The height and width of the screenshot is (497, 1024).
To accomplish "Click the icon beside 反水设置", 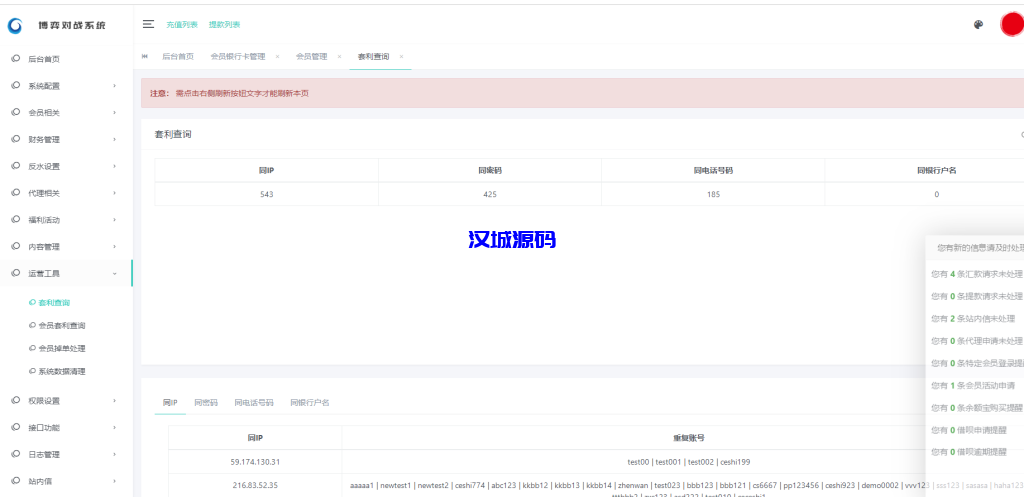I will pyautogui.click(x=16, y=166).
